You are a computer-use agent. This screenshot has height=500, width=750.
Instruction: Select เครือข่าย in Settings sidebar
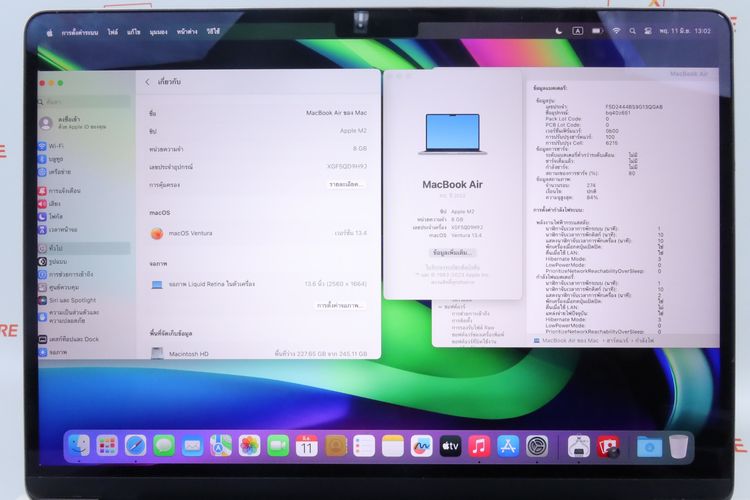click(55, 172)
